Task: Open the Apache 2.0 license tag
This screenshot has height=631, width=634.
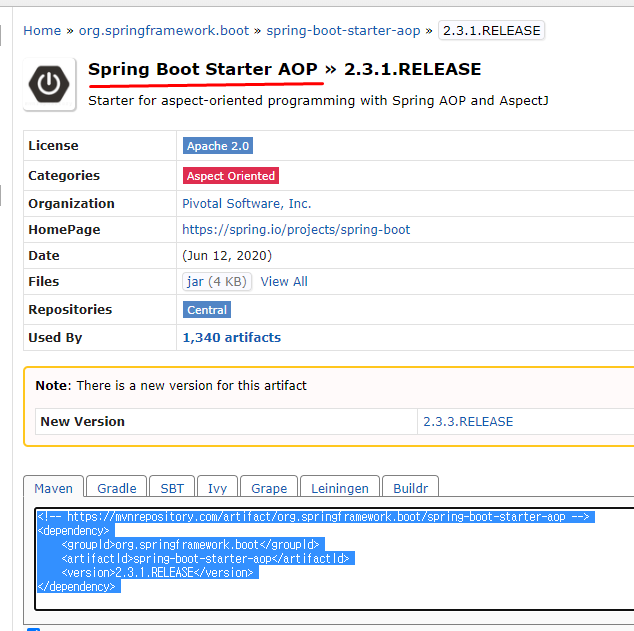Action: point(218,146)
